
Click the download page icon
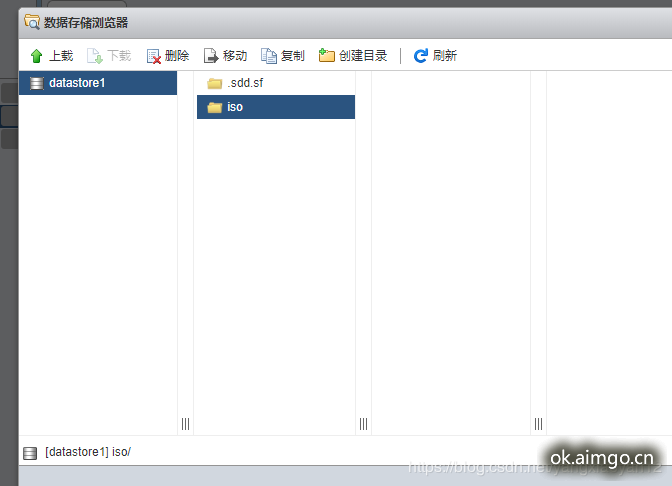pos(95,56)
